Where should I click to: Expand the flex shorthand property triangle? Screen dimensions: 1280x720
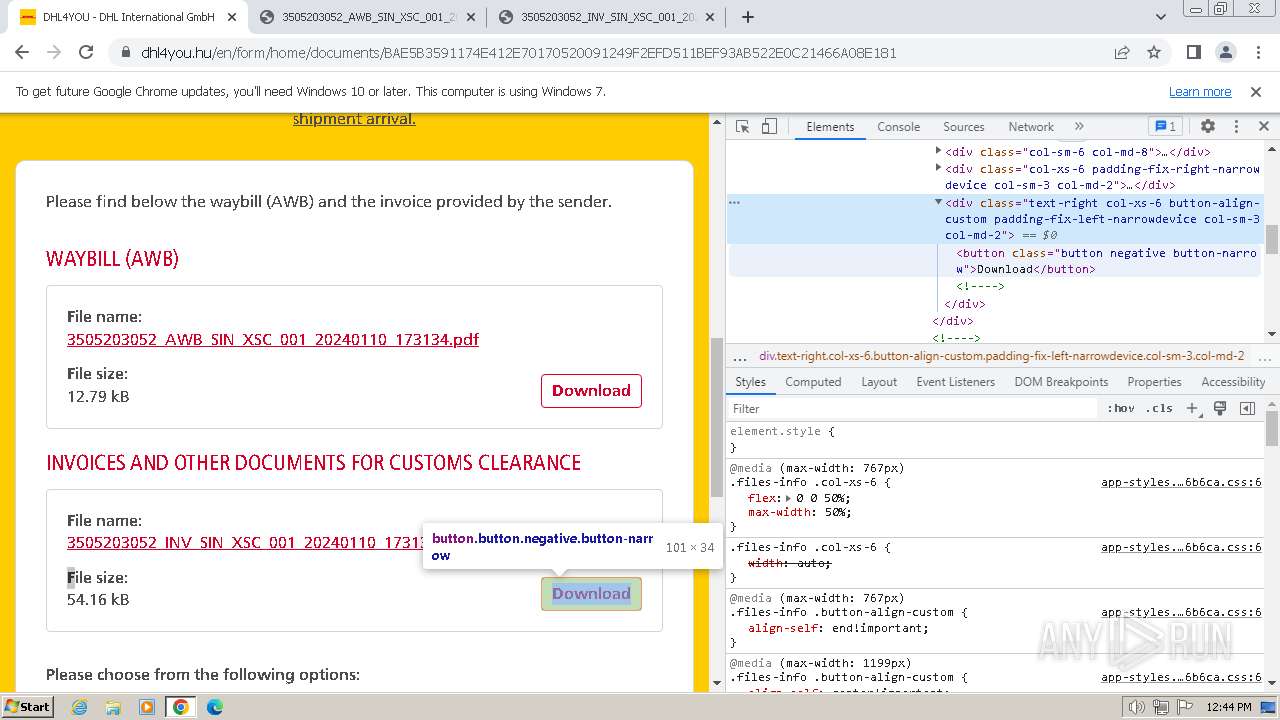click(788, 498)
